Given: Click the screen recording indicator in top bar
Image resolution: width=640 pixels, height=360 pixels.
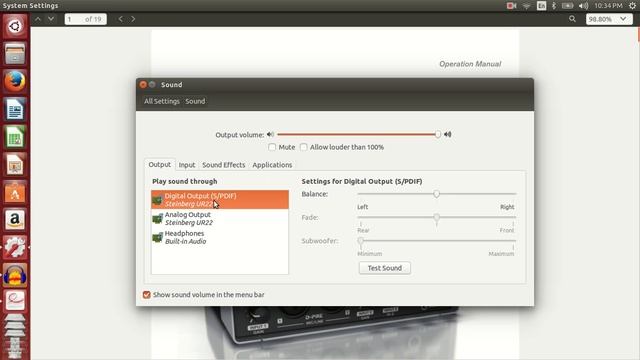Looking at the screenshot, I should [511, 6].
